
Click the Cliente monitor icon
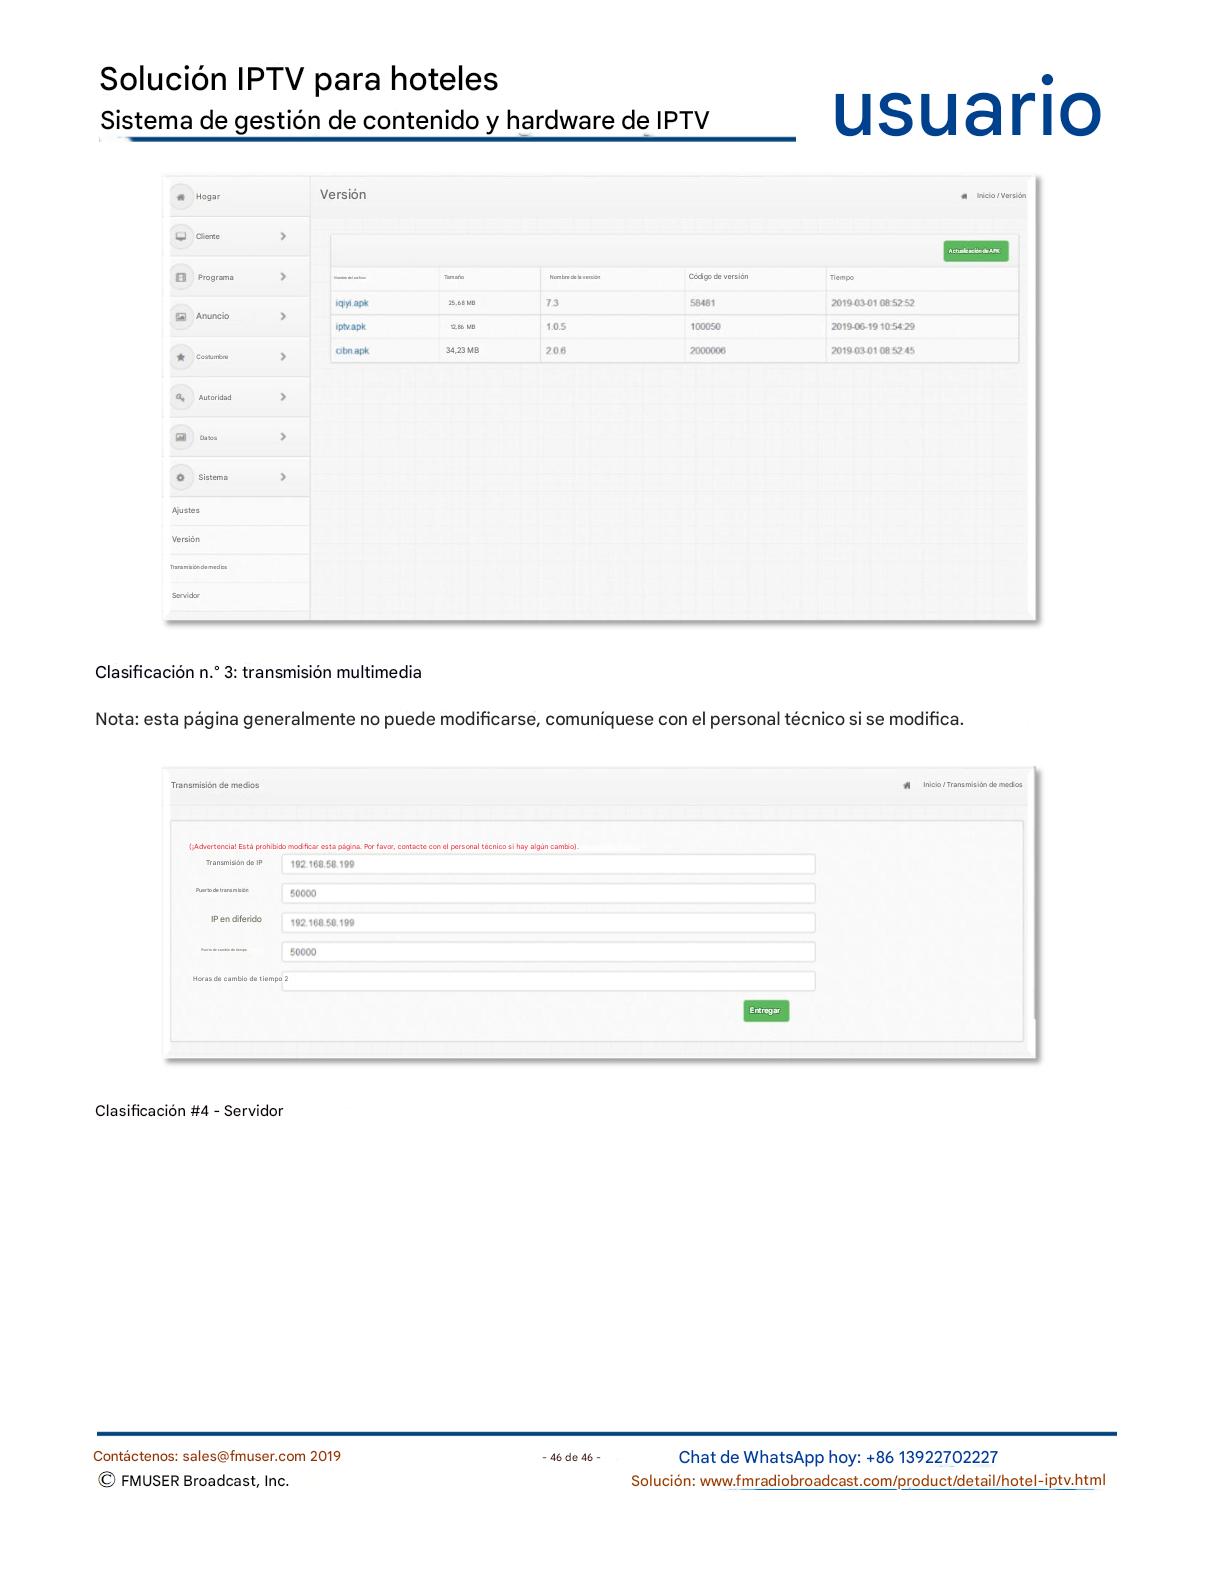point(181,237)
